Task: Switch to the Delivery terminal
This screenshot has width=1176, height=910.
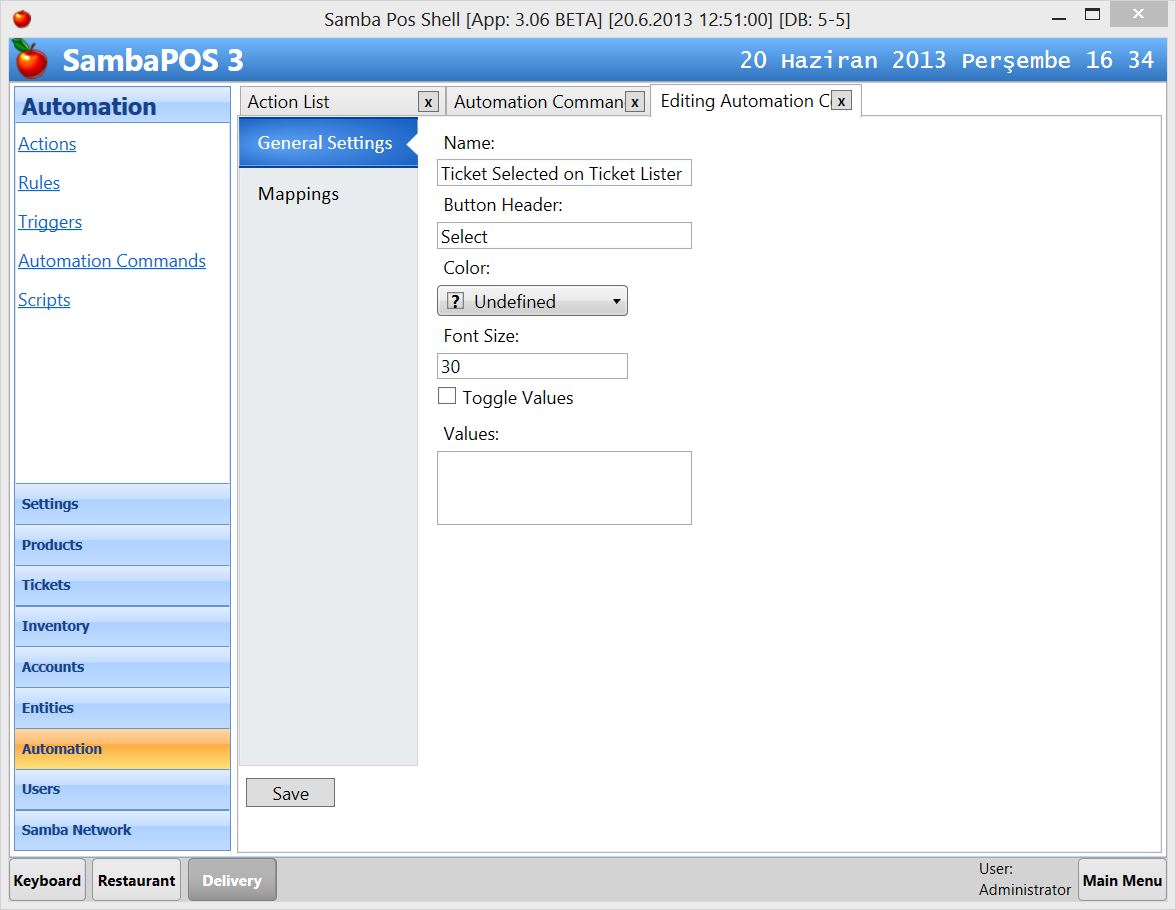Action: pos(232,880)
